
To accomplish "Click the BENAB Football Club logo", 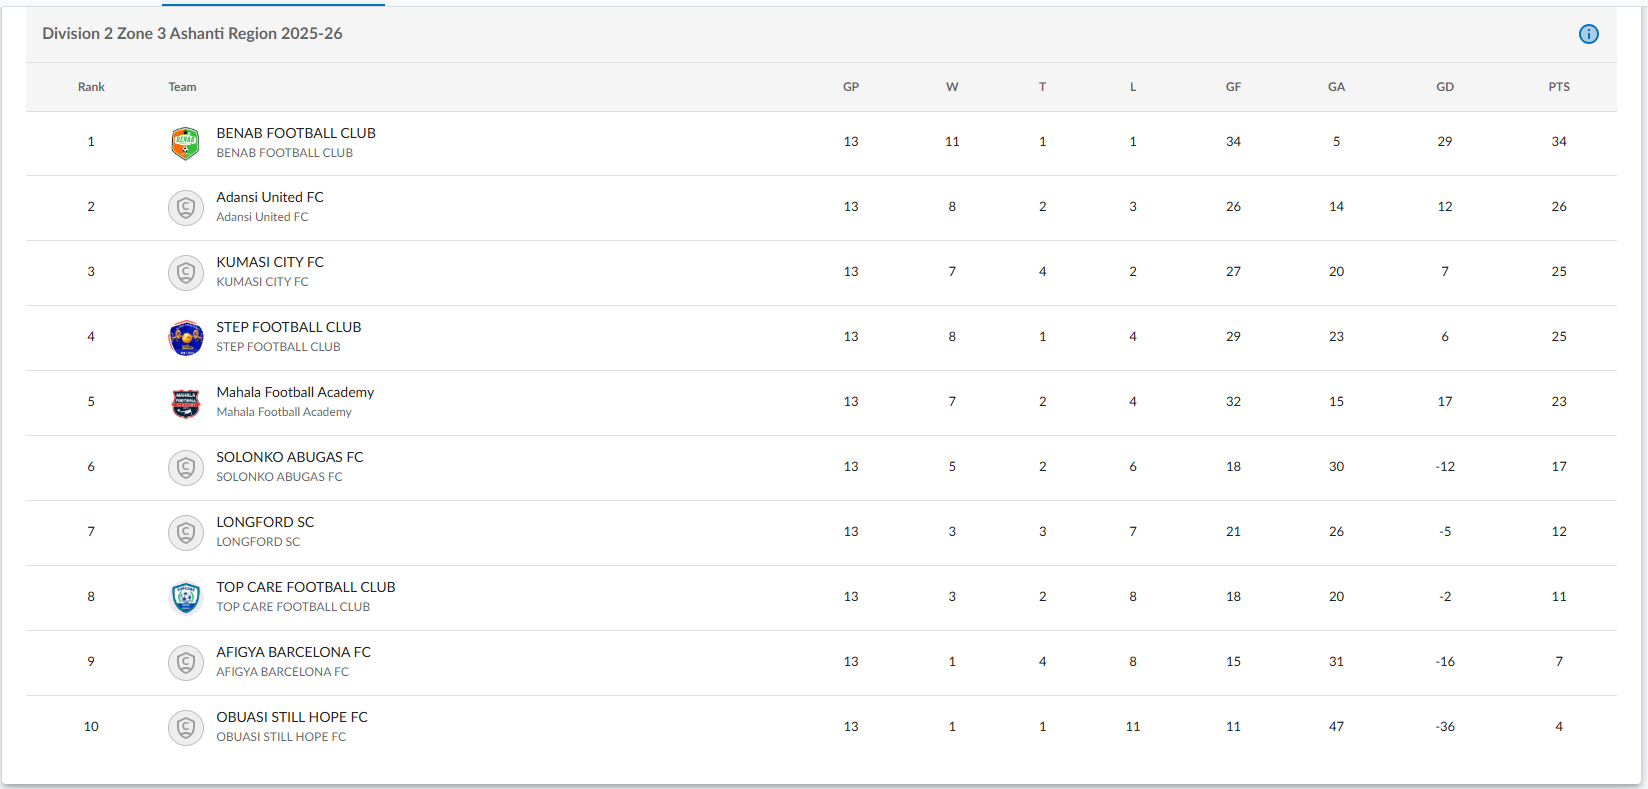I will pos(186,143).
